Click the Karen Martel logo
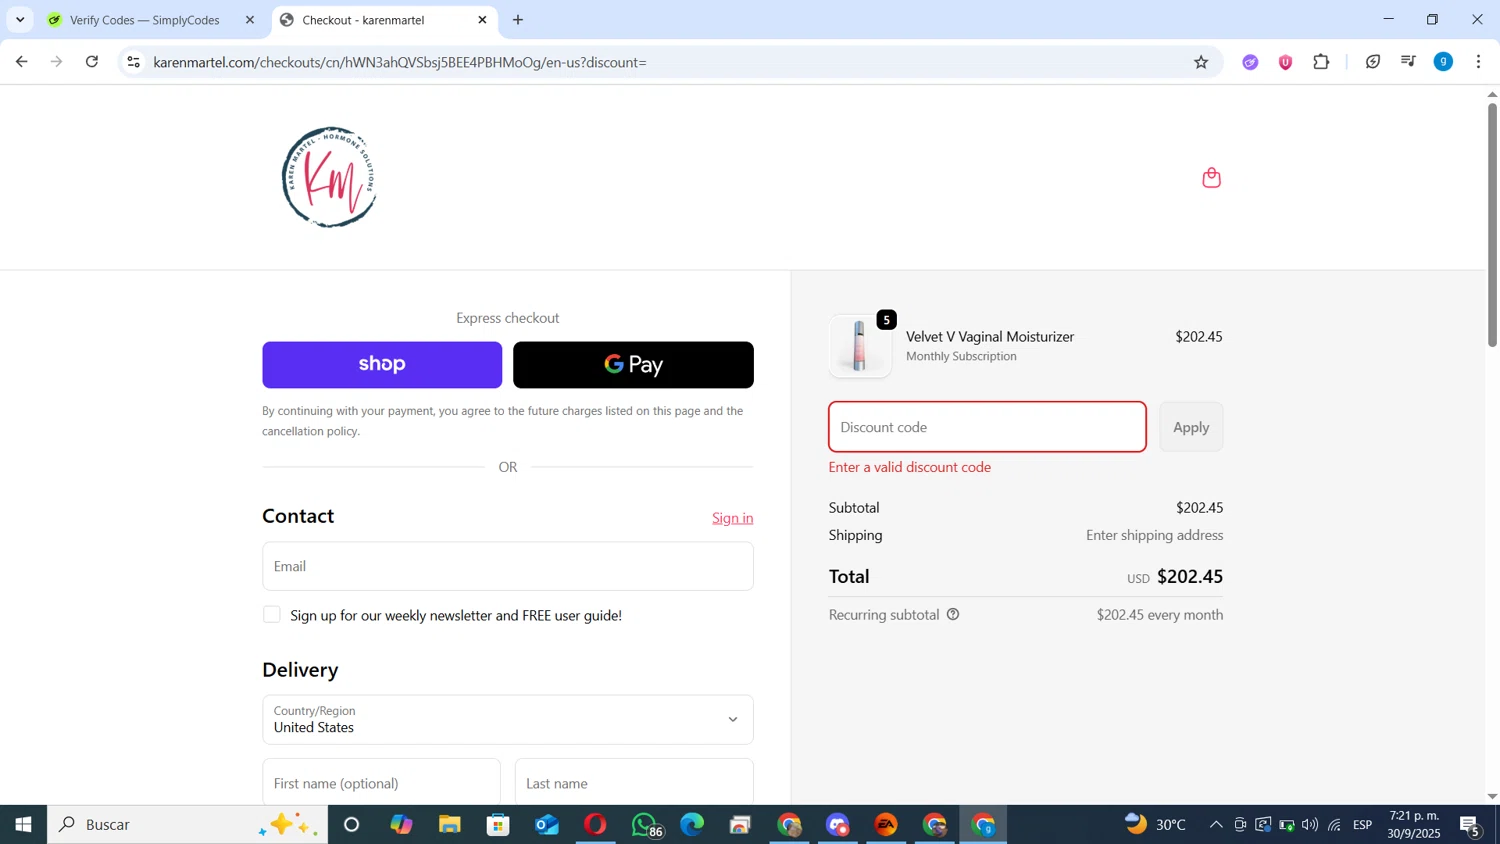The image size is (1500, 844). [329, 177]
